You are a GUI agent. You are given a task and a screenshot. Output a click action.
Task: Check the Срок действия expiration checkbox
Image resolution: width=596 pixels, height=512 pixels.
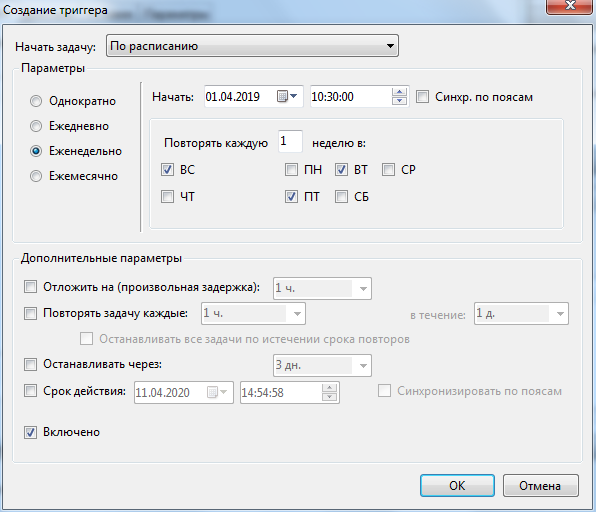pos(30,391)
